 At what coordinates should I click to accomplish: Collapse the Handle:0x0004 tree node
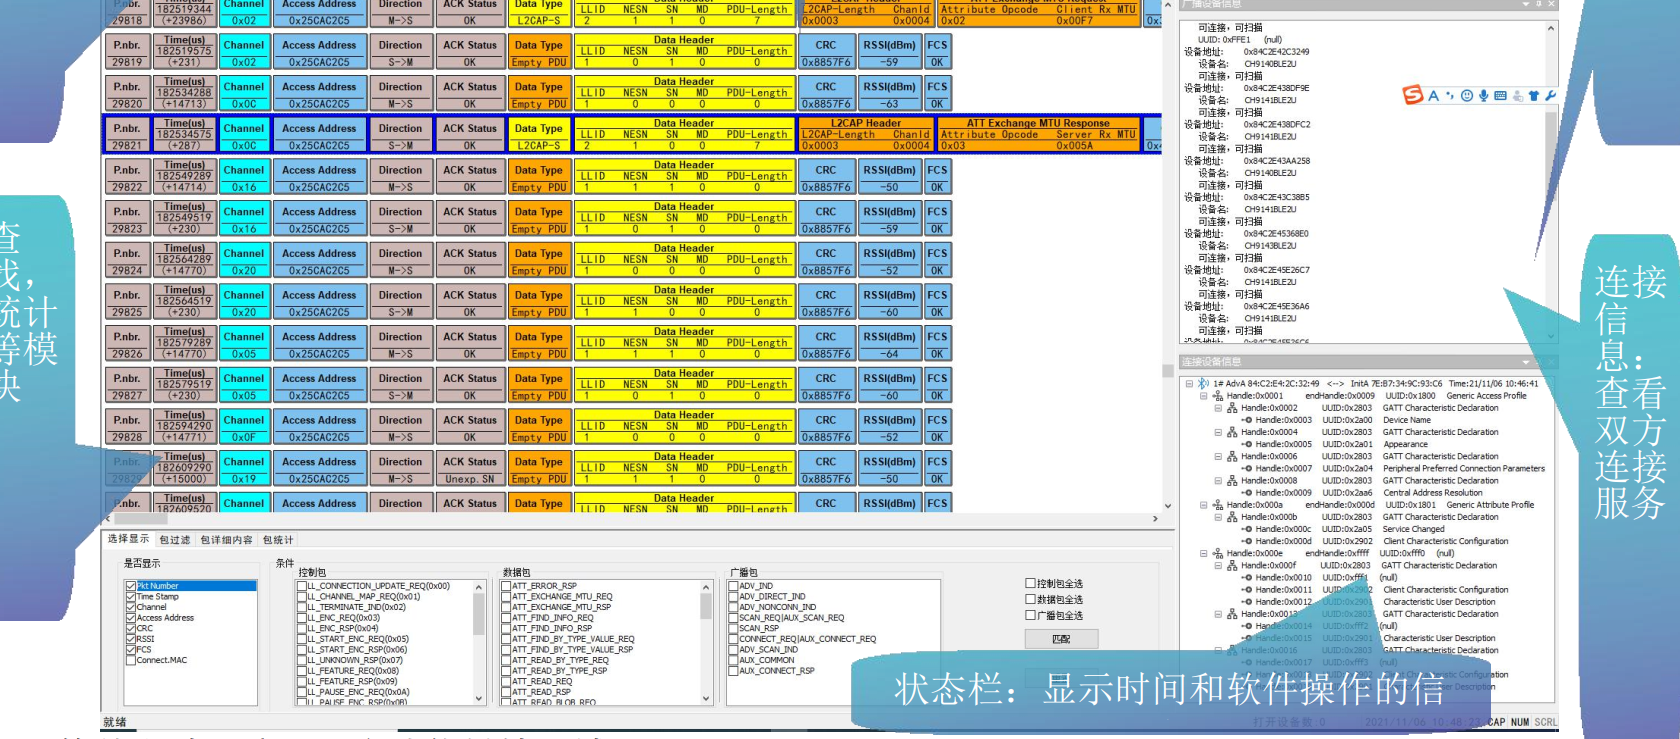click(x=1218, y=432)
